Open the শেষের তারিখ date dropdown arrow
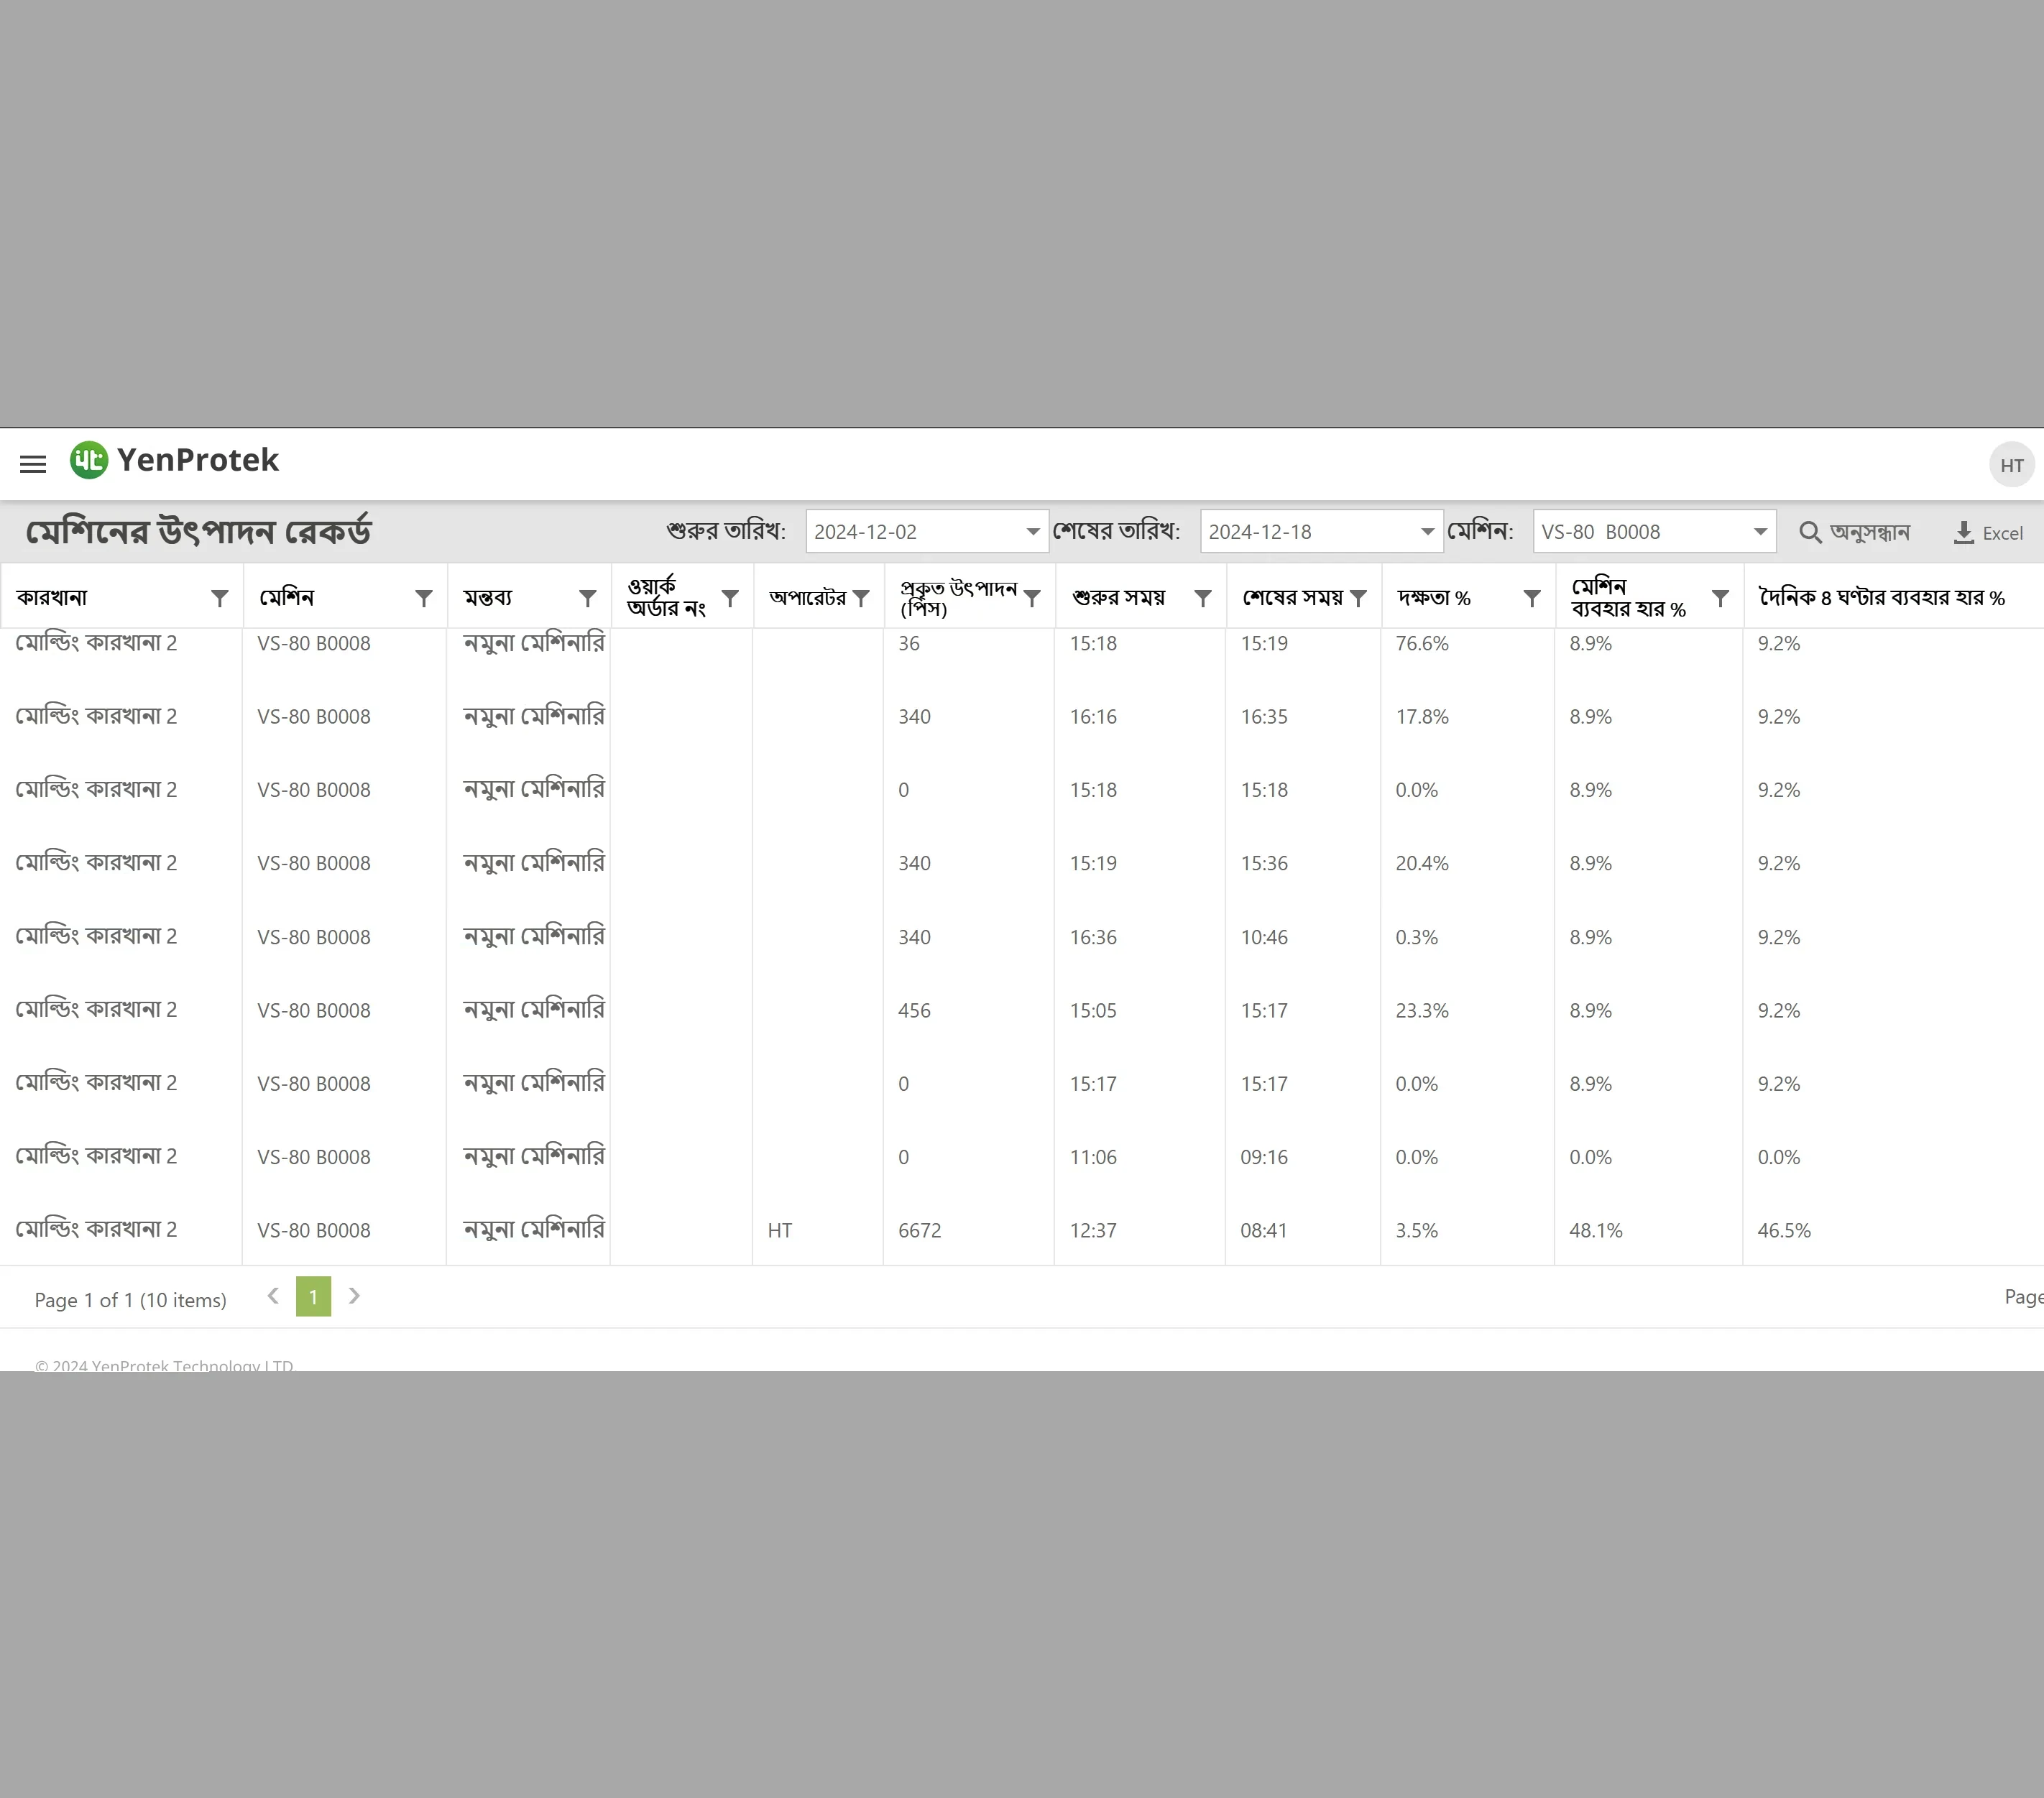2044x1798 pixels. 1428,532
